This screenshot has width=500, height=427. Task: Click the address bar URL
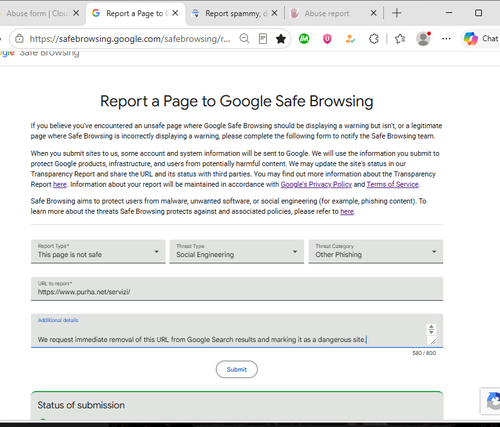[x=130, y=39]
